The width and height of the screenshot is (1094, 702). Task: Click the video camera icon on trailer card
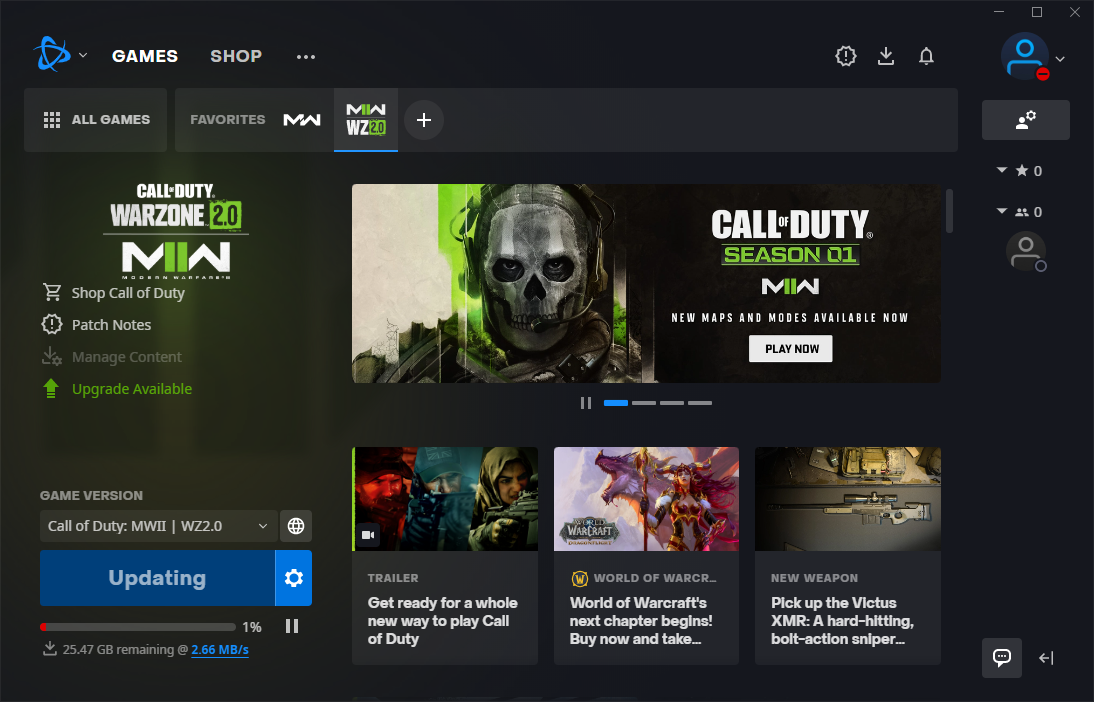(368, 535)
